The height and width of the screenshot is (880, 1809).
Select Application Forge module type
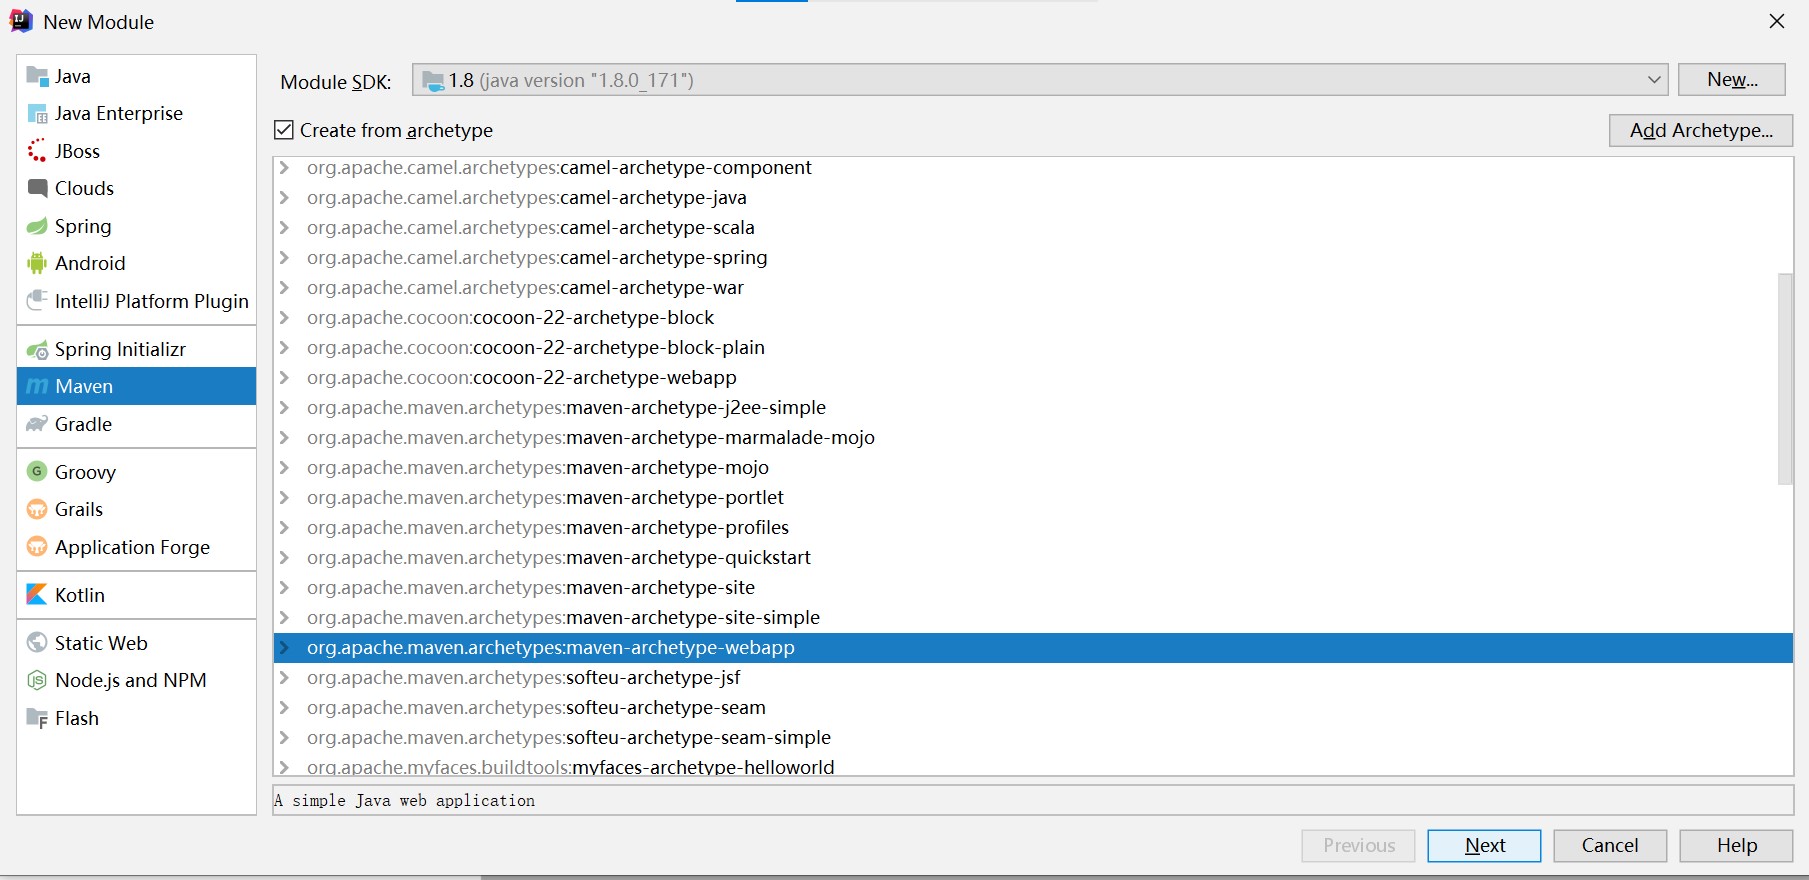pos(136,547)
